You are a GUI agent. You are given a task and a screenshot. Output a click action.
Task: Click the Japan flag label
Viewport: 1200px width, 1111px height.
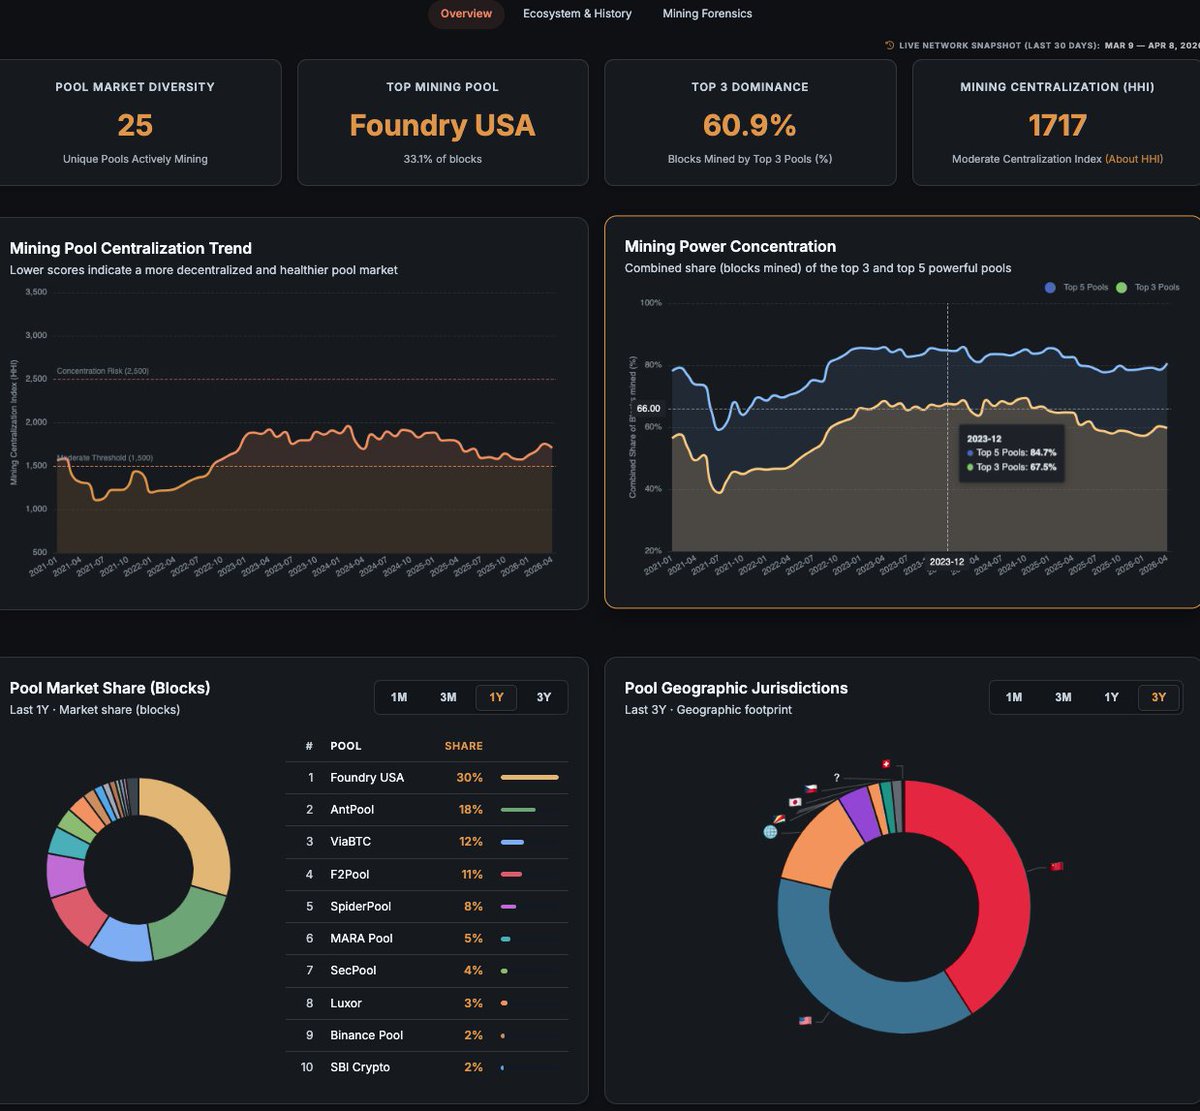(796, 802)
